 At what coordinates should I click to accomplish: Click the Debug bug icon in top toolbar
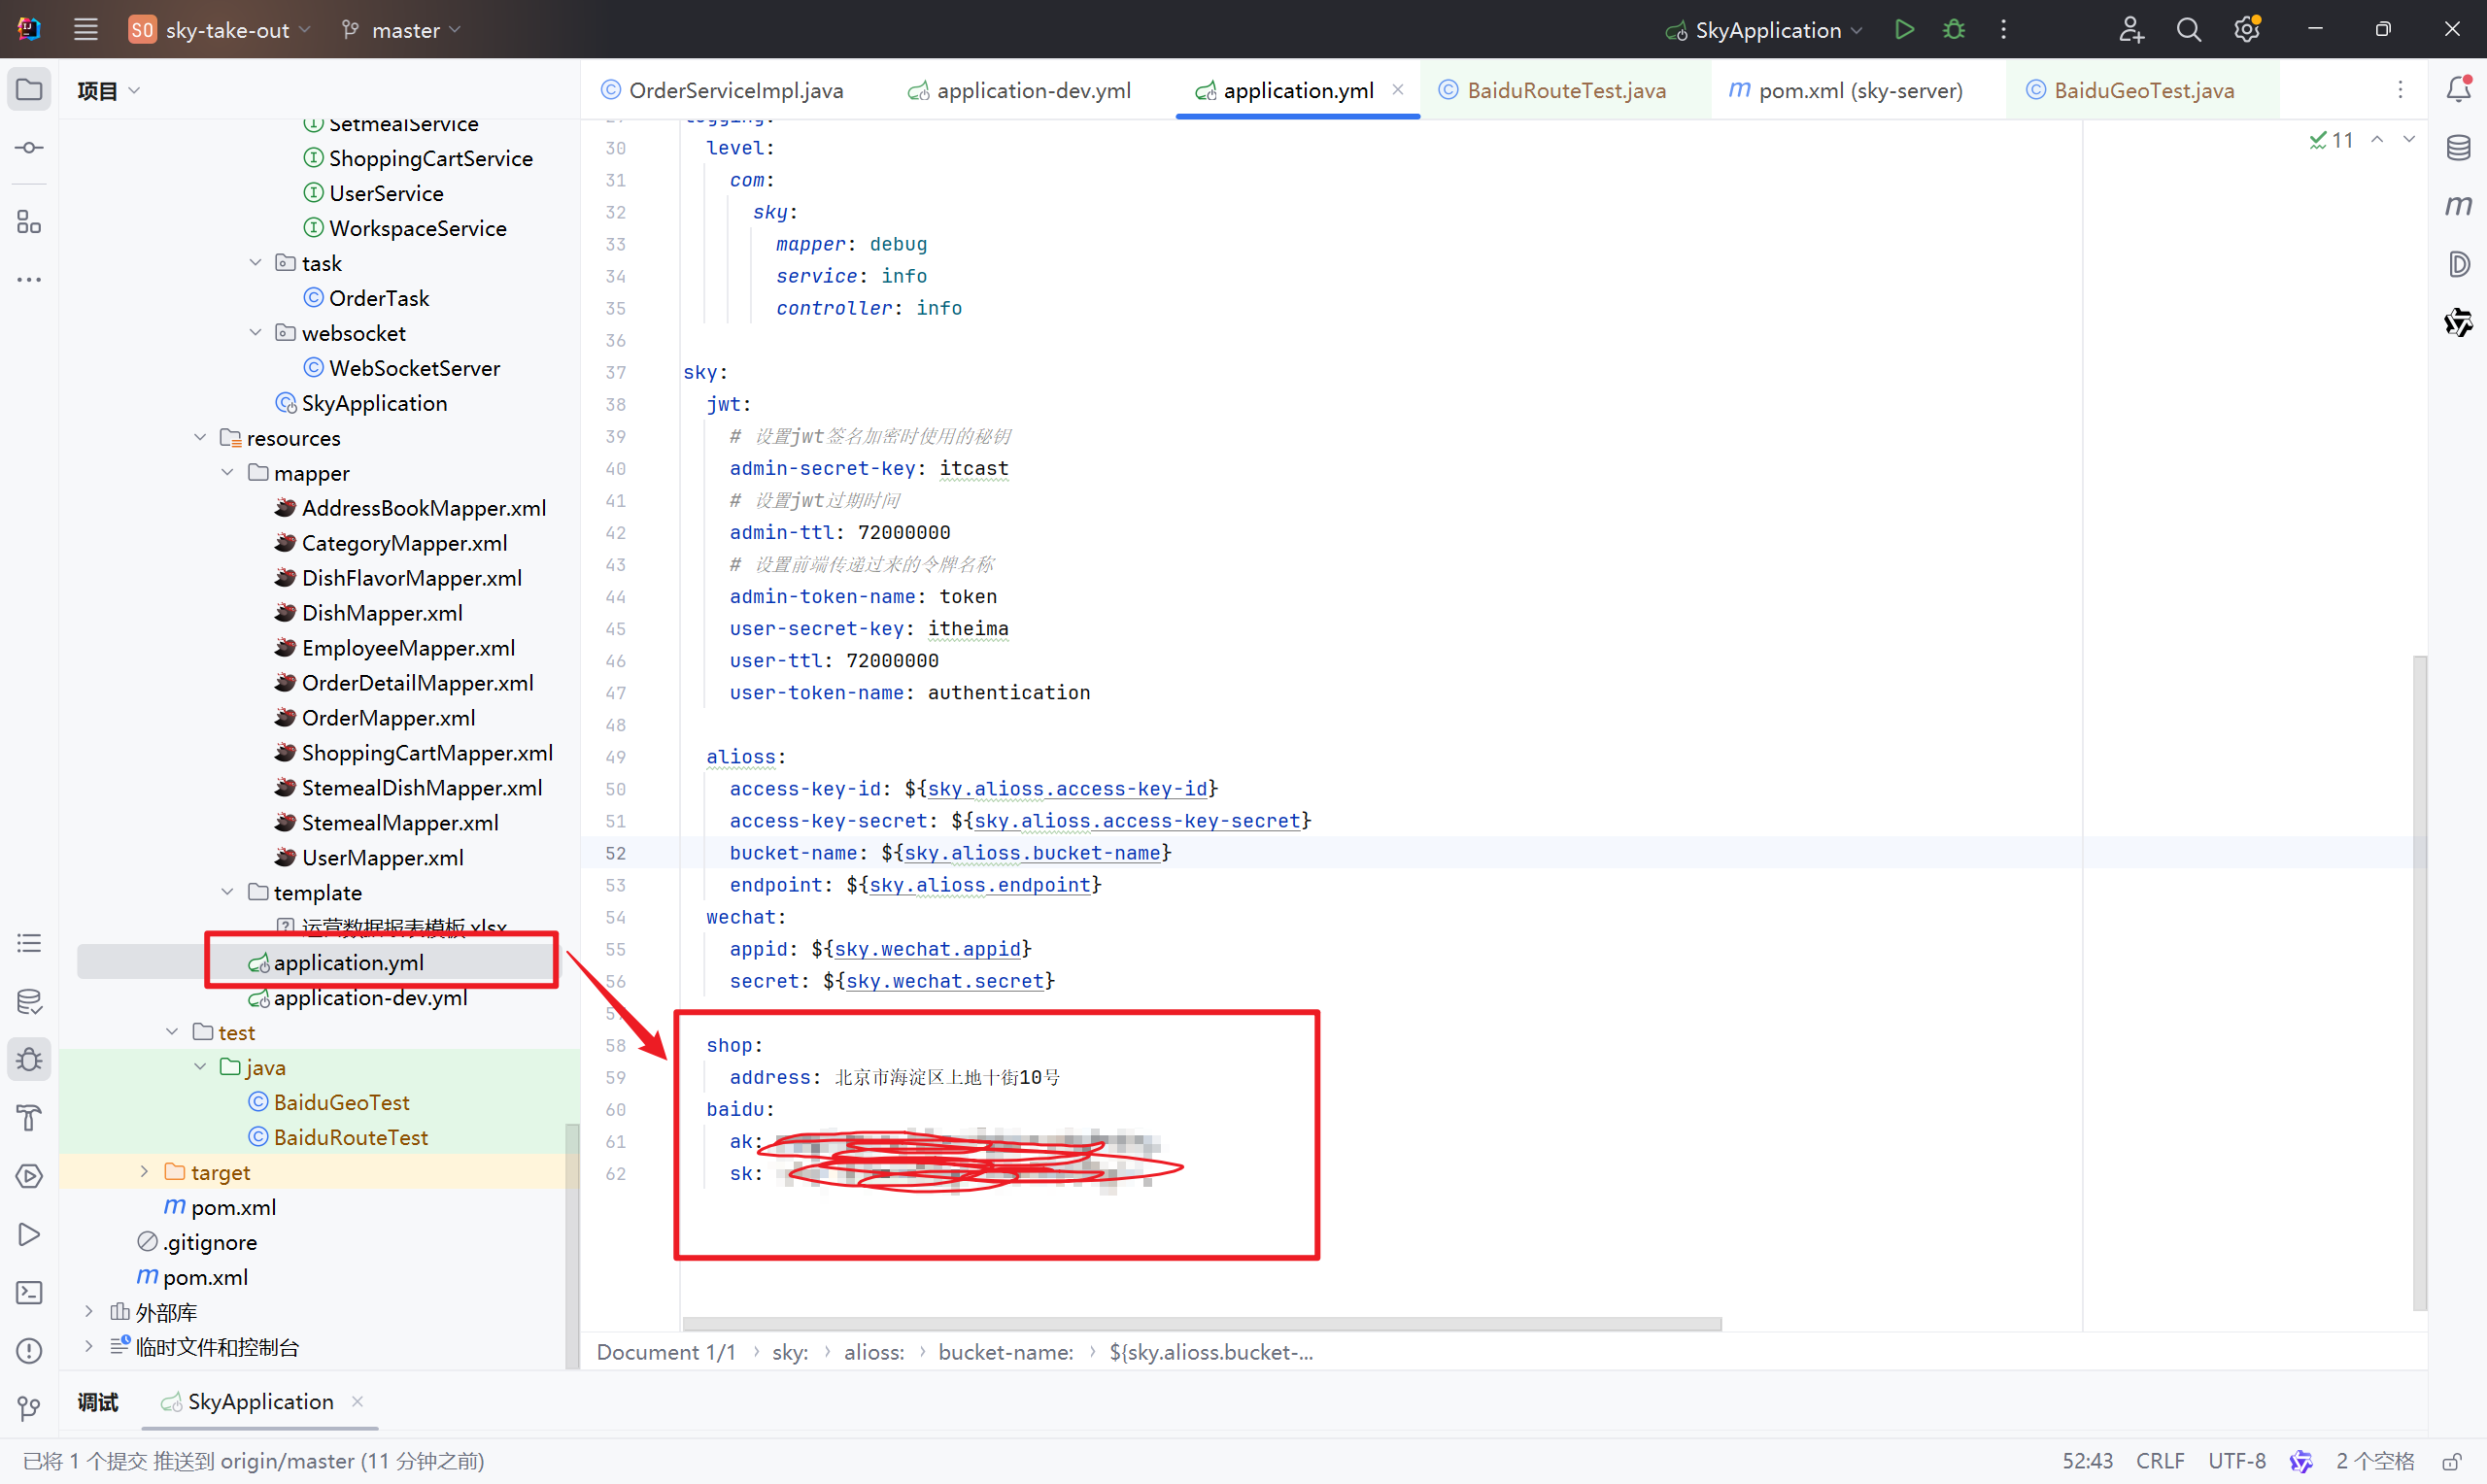1953,29
